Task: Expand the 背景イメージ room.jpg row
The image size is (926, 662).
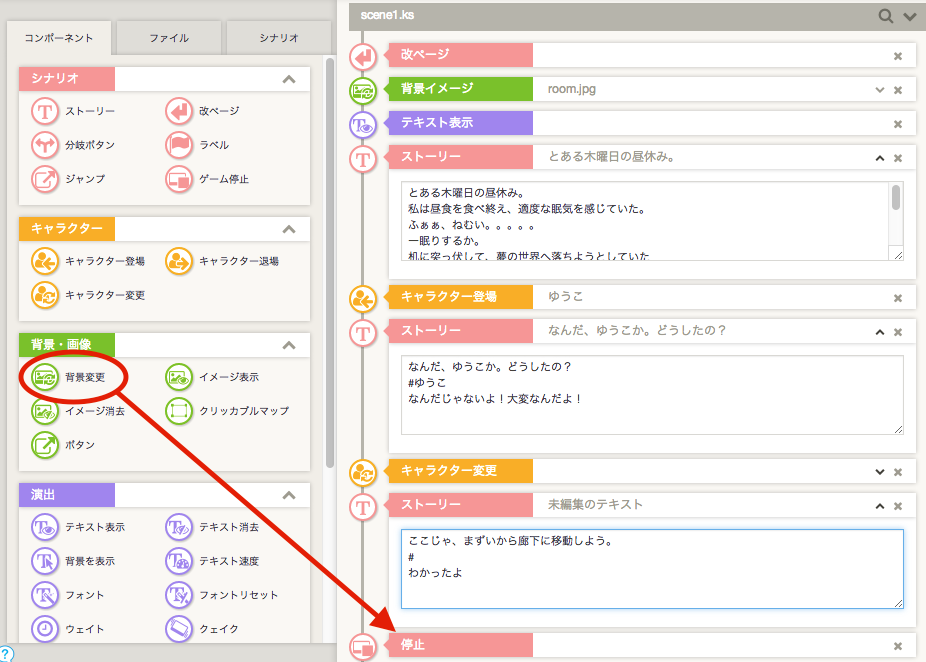Action: pos(880,90)
